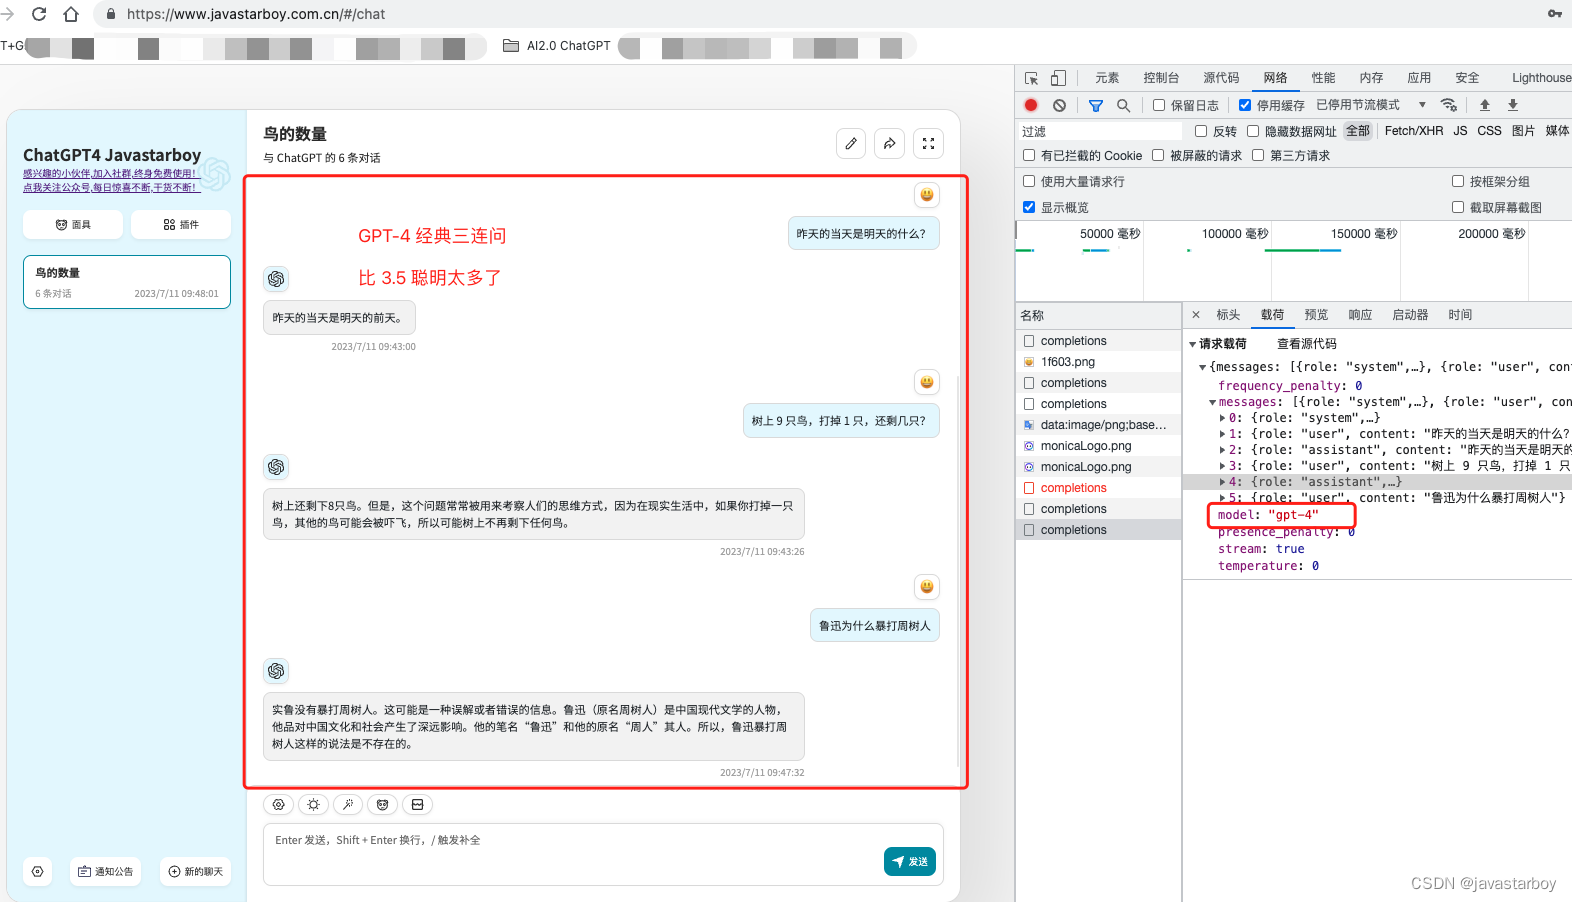Toggle DevTools device toolbar icon
The height and width of the screenshot is (902, 1572).
1058,78
